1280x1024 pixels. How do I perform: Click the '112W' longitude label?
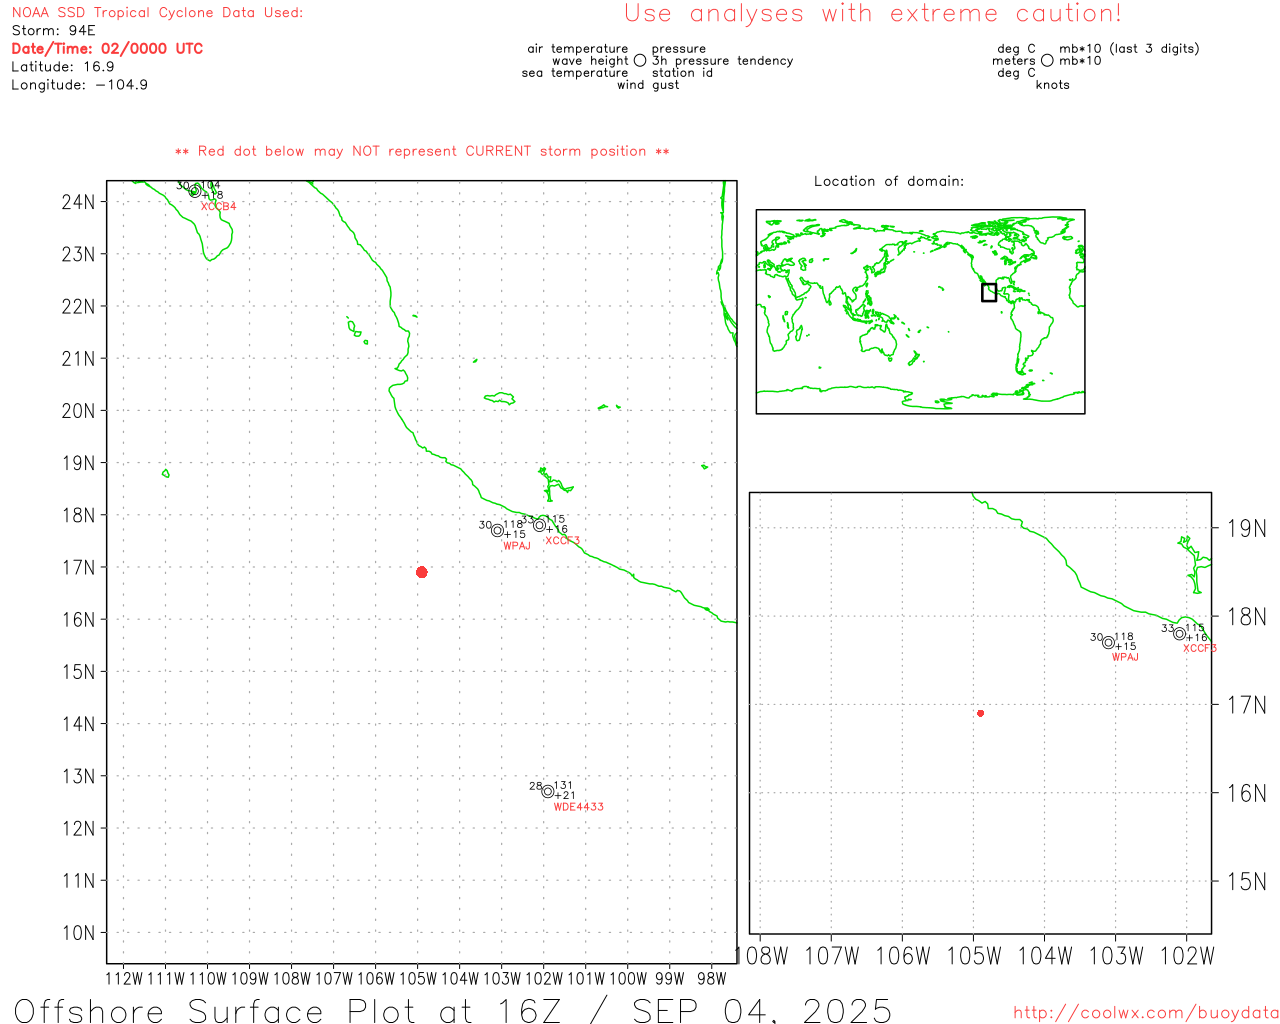point(124,979)
